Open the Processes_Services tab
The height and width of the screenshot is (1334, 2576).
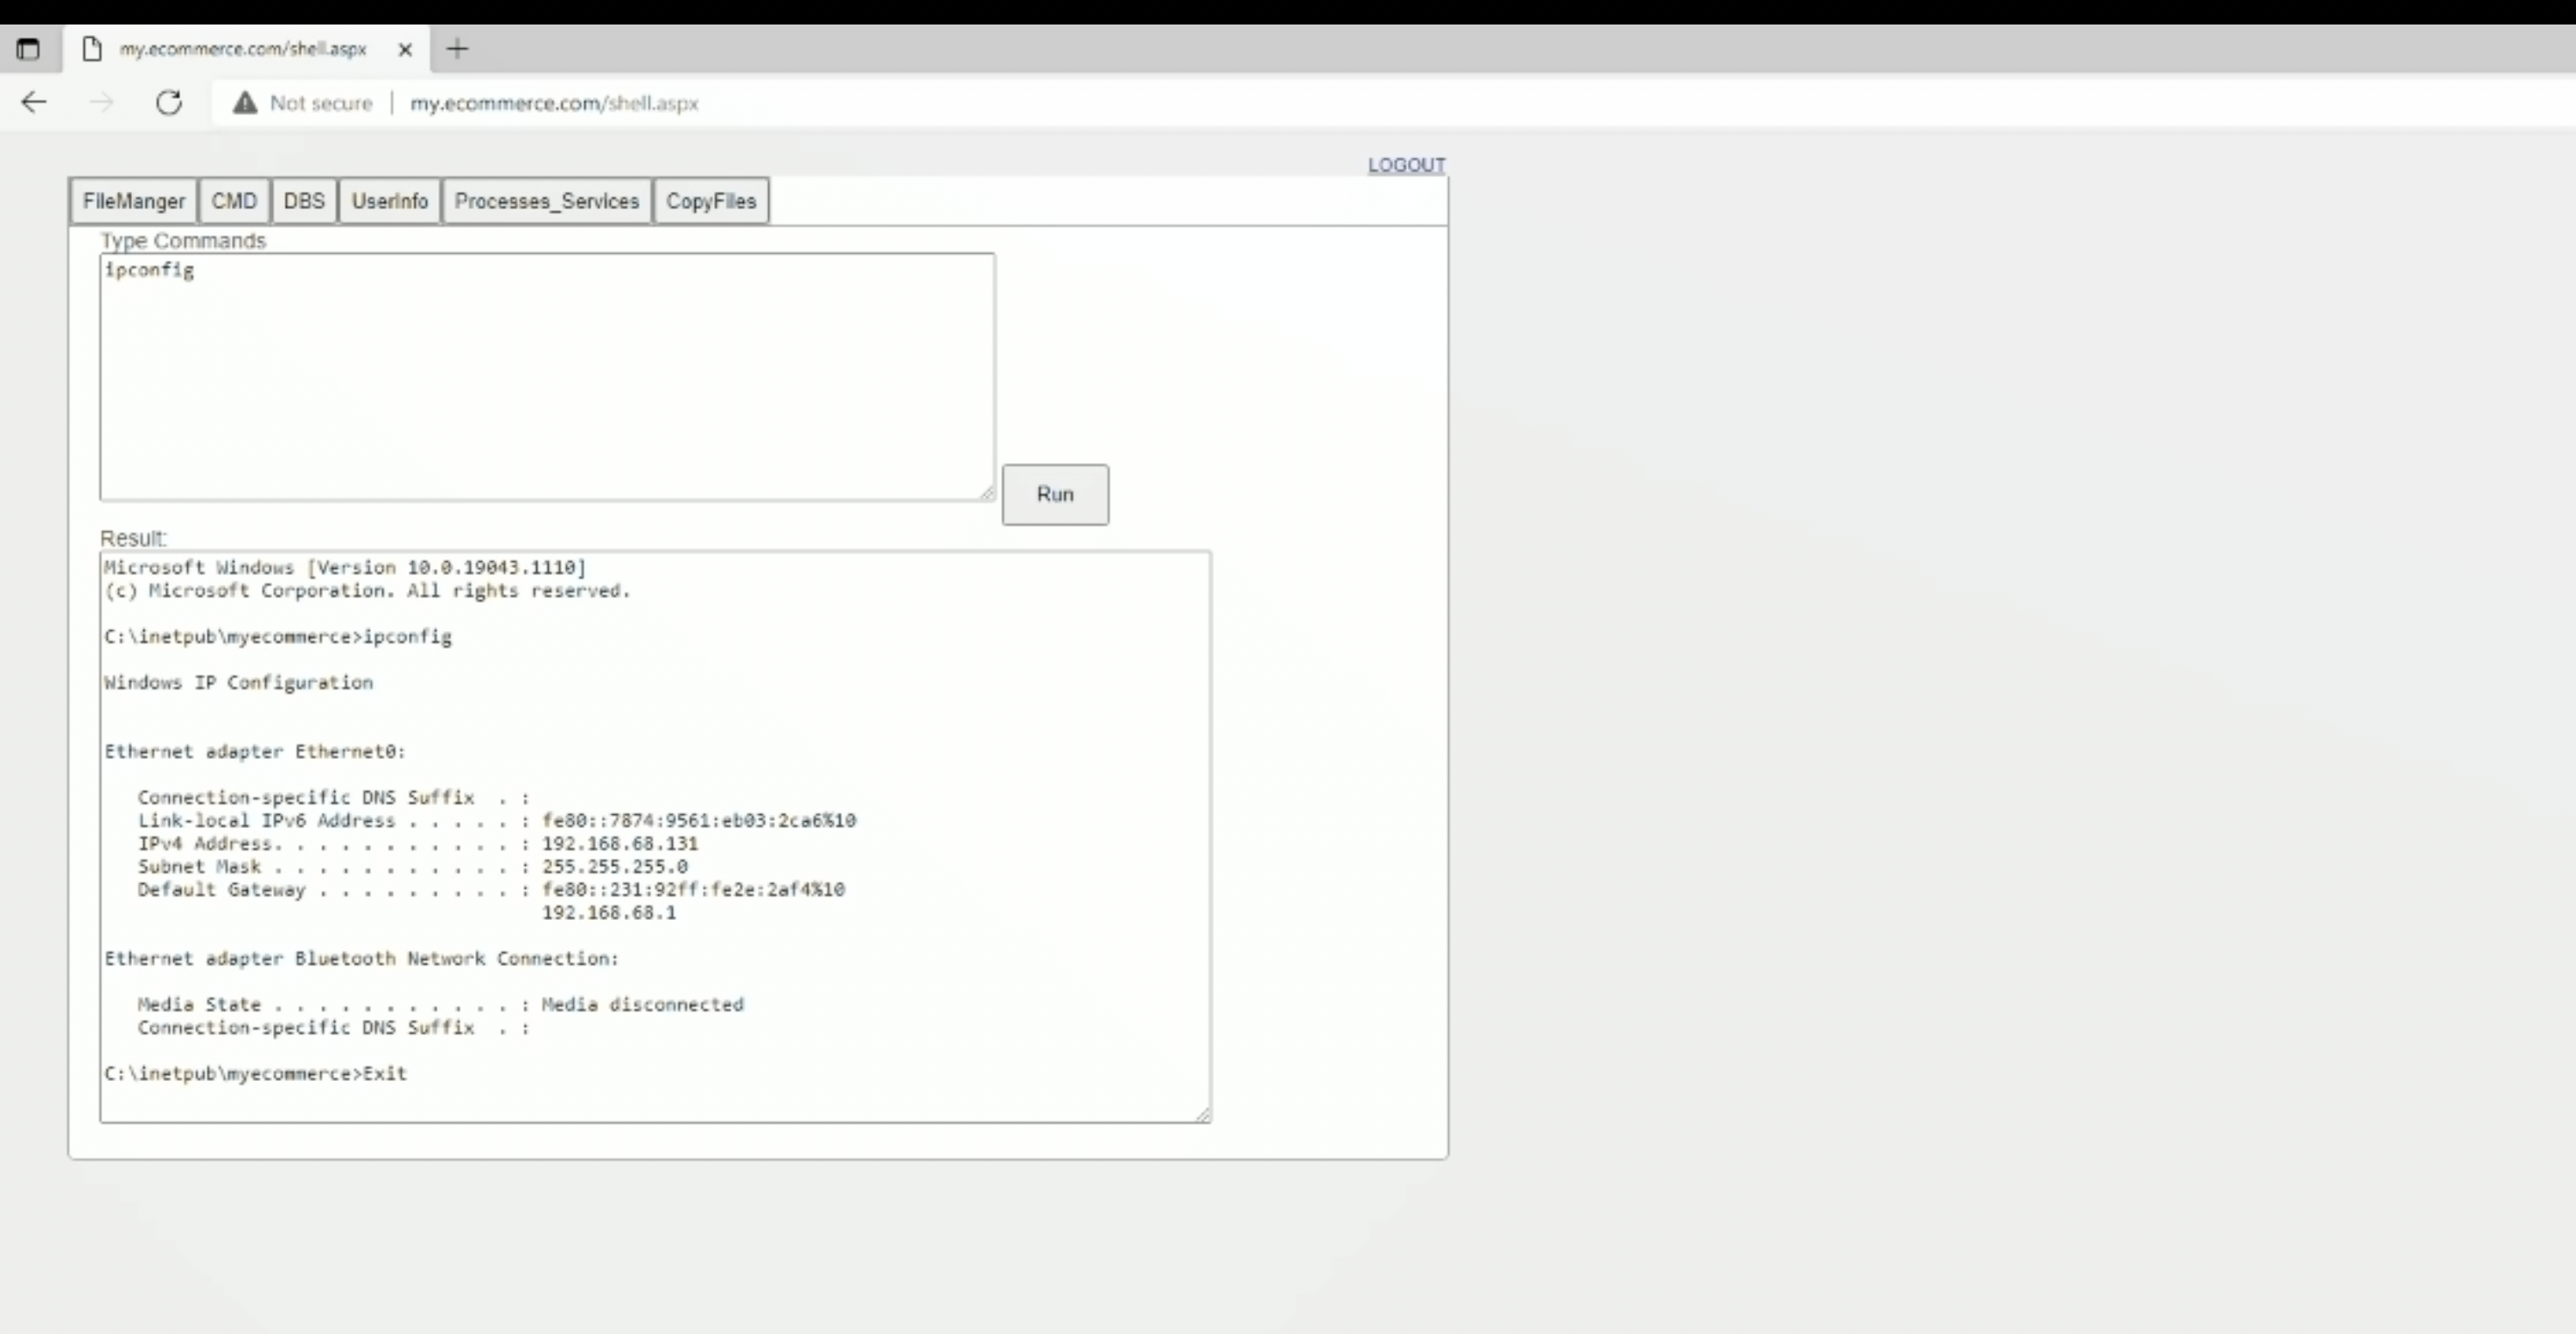(x=546, y=201)
